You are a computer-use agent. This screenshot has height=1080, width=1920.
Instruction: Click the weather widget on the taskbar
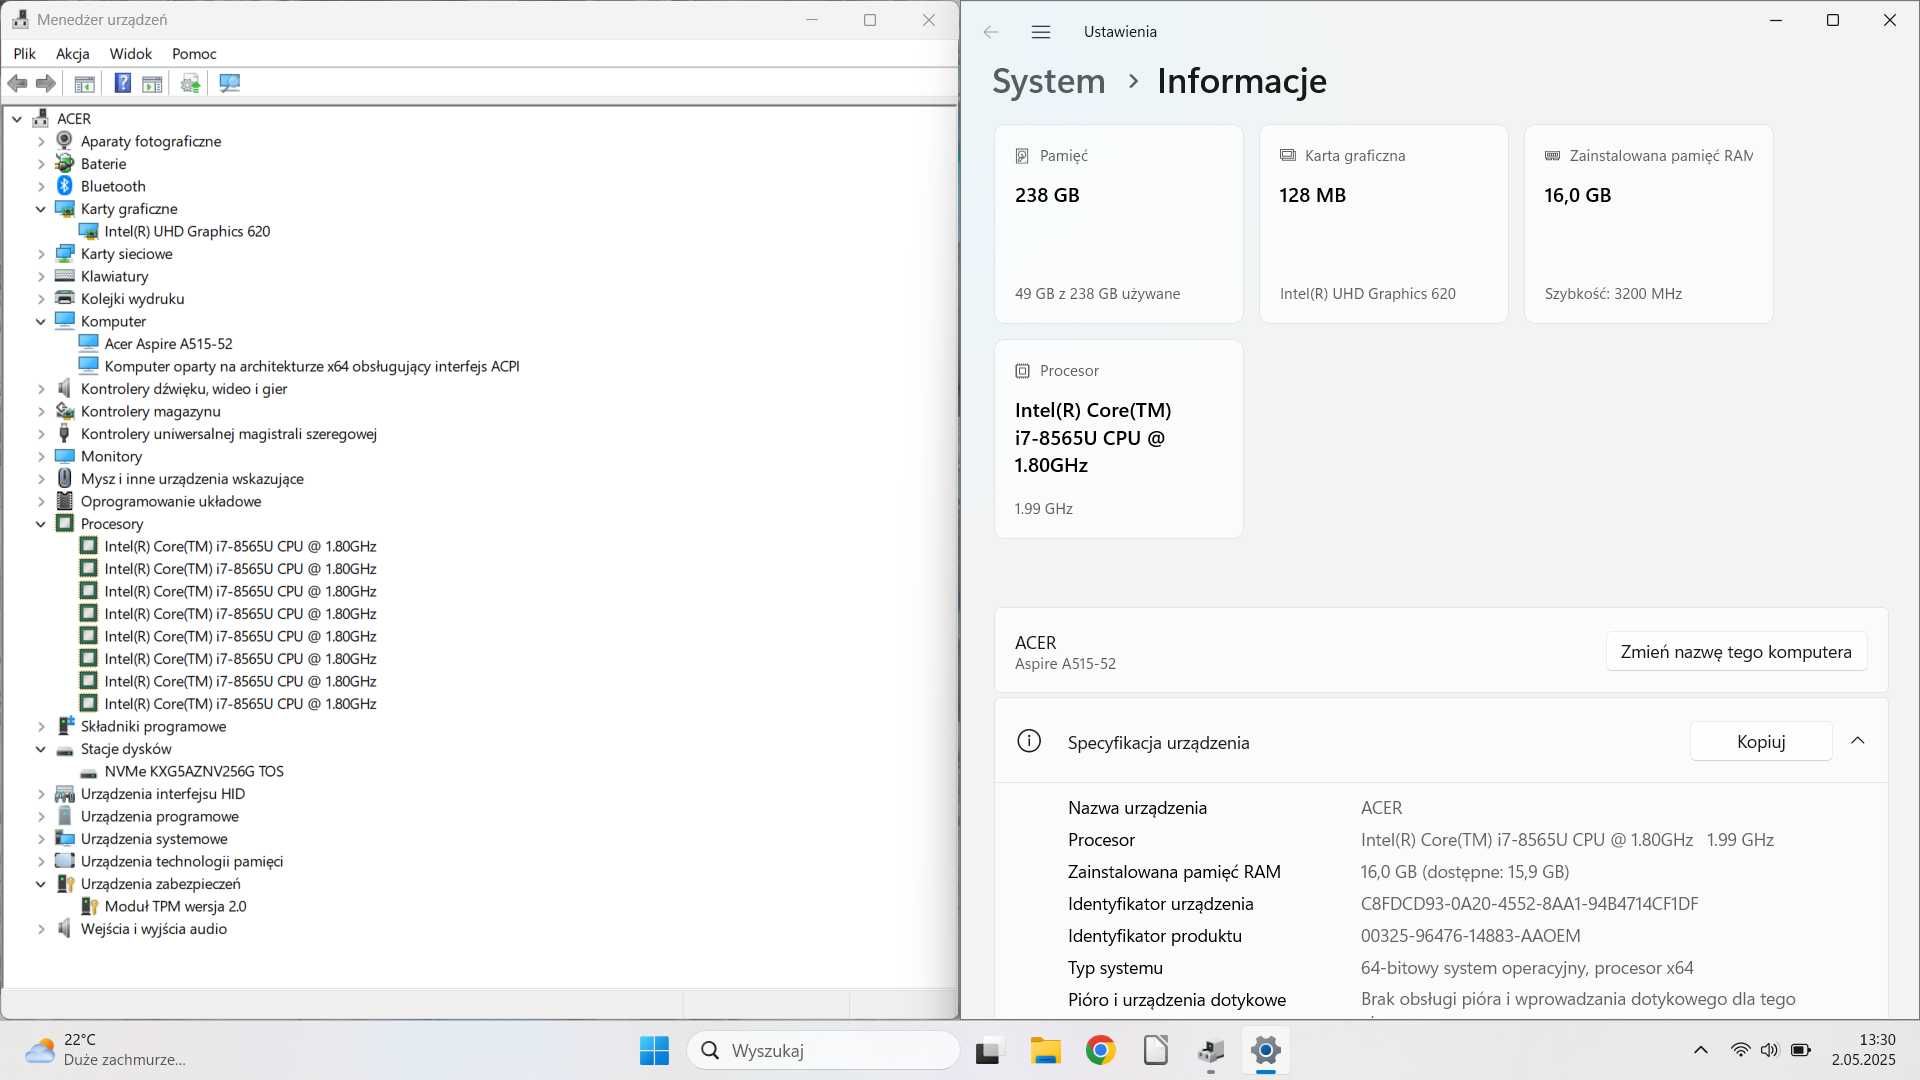click(105, 1050)
